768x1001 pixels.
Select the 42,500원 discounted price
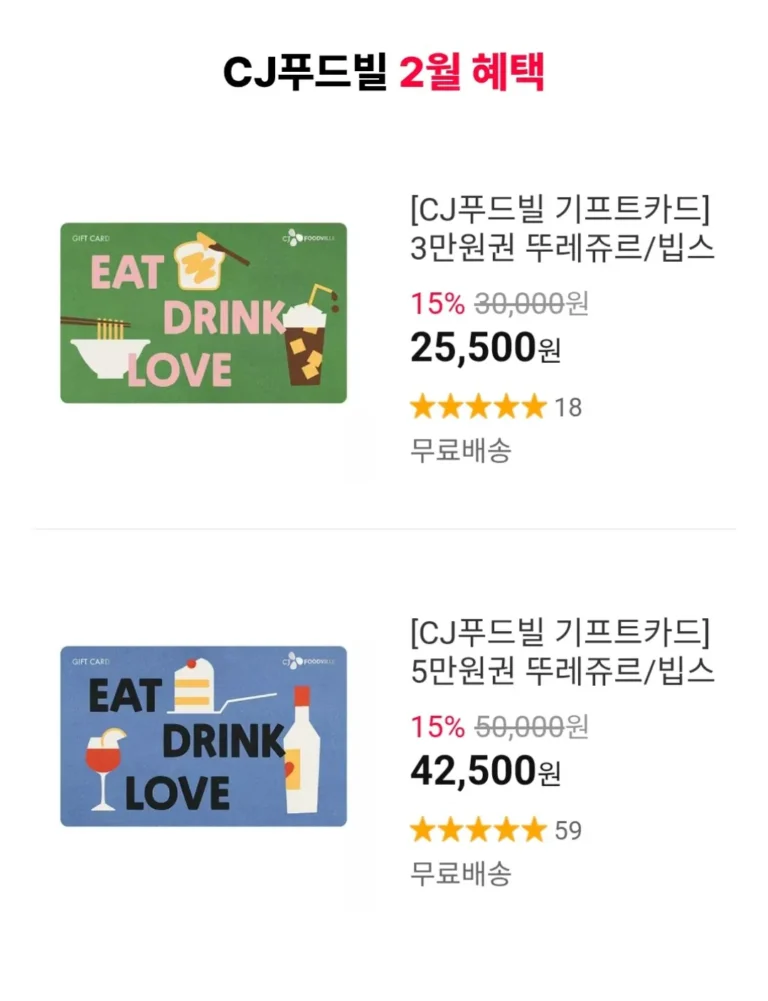tap(486, 771)
